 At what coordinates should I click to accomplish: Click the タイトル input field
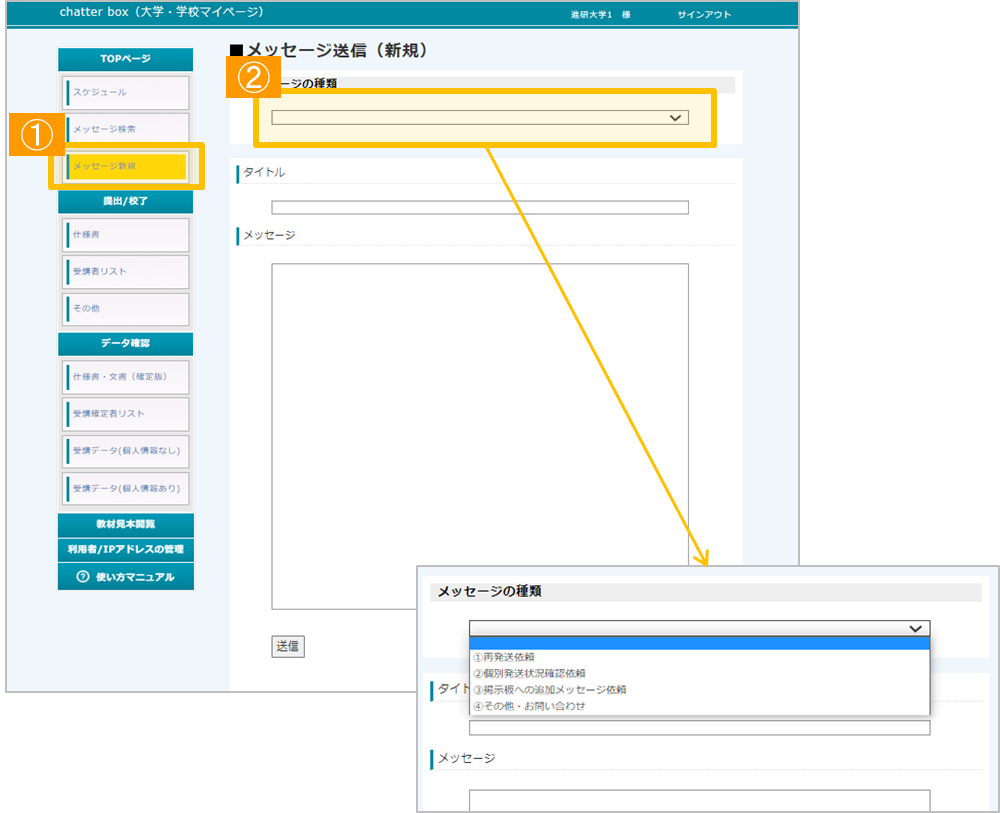tap(480, 208)
